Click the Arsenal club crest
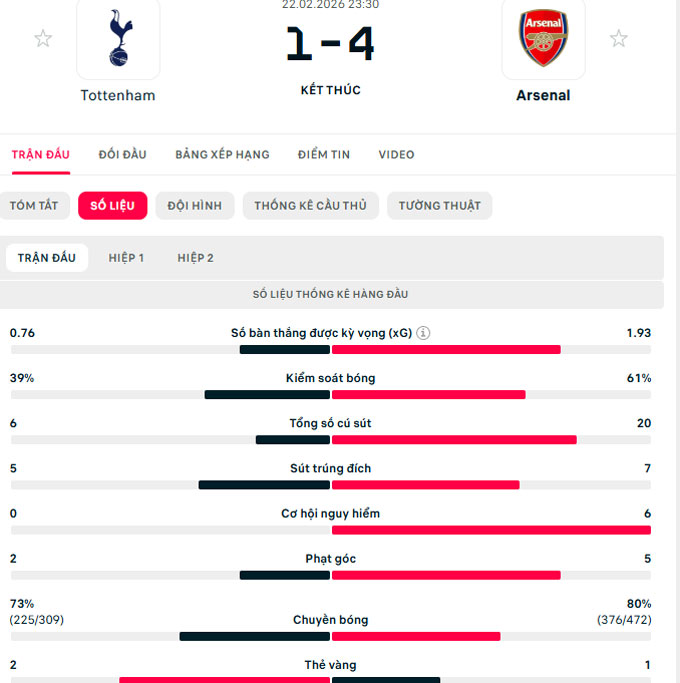The image size is (680, 683). coord(543,40)
